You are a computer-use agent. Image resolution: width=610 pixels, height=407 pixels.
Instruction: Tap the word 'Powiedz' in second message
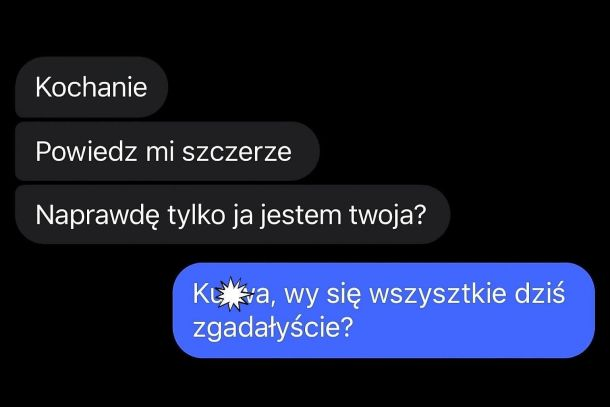click(86, 151)
